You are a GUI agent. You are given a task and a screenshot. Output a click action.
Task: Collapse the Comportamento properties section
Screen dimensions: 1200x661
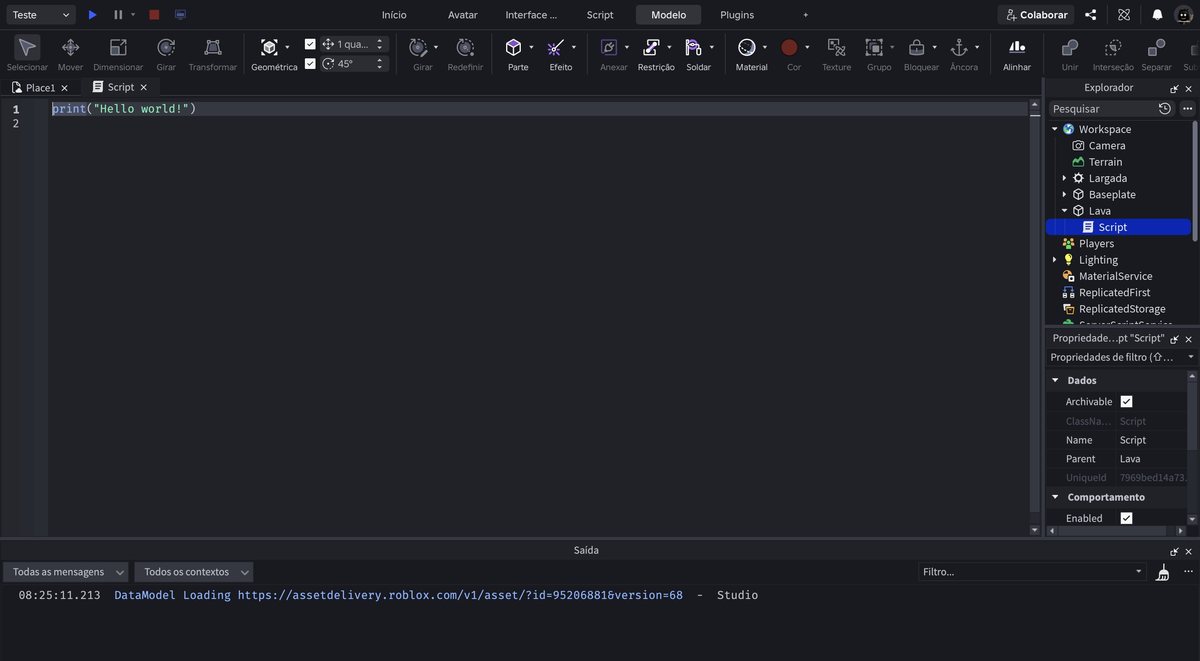[1054, 497]
